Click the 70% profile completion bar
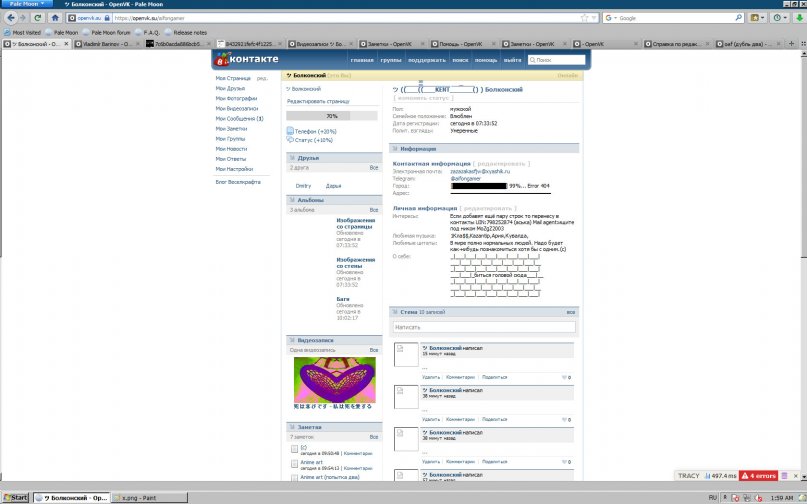 [332, 116]
